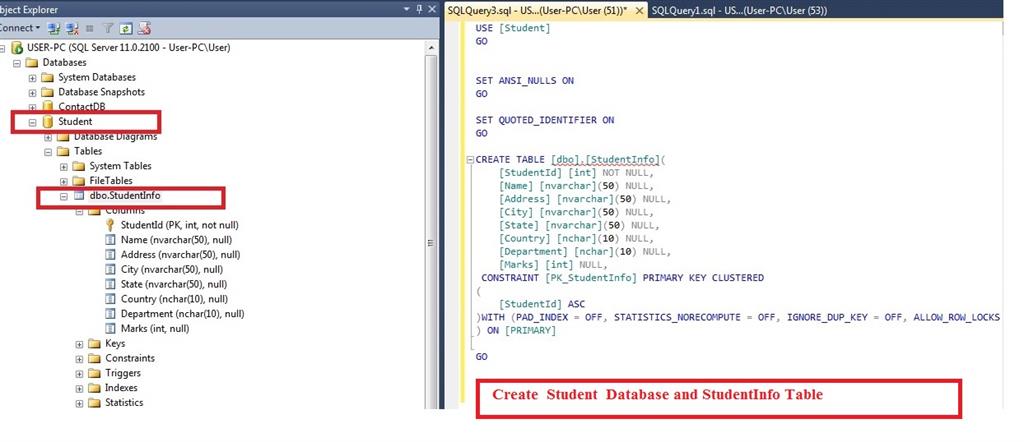Click the ContactDB database icon
Screen dimensions: 1024x442
pos(47,106)
